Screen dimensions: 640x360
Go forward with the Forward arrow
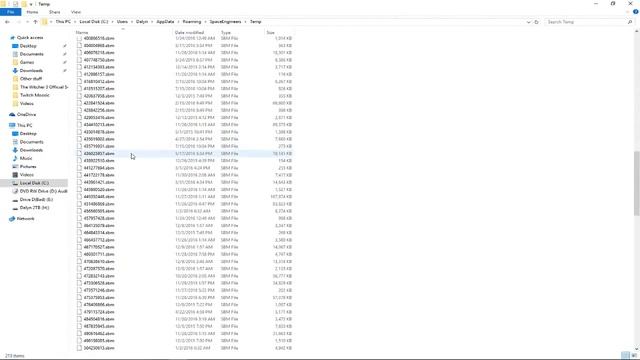(18, 22)
